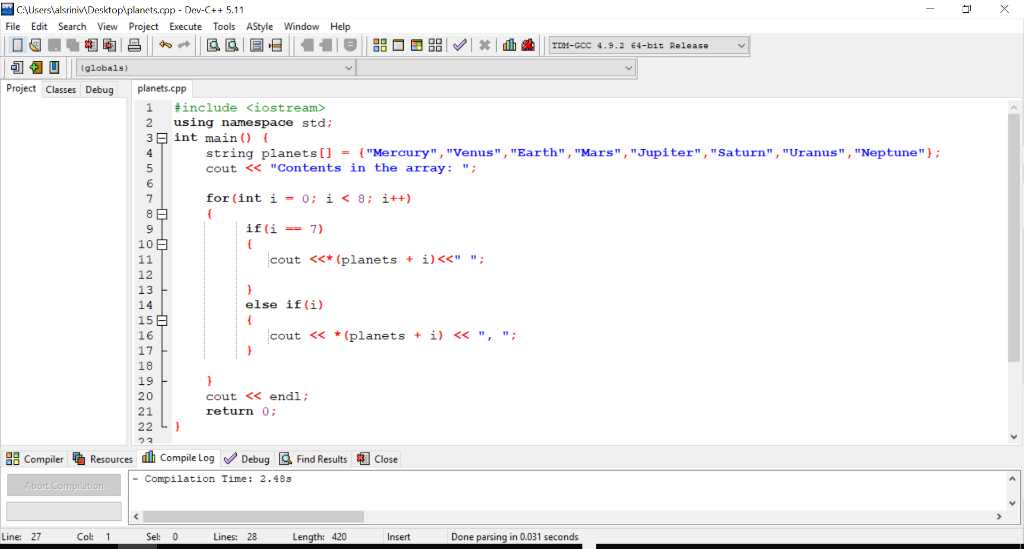Click Delete Profiling Information icon
This screenshot has width=1024, height=549.
[528, 45]
